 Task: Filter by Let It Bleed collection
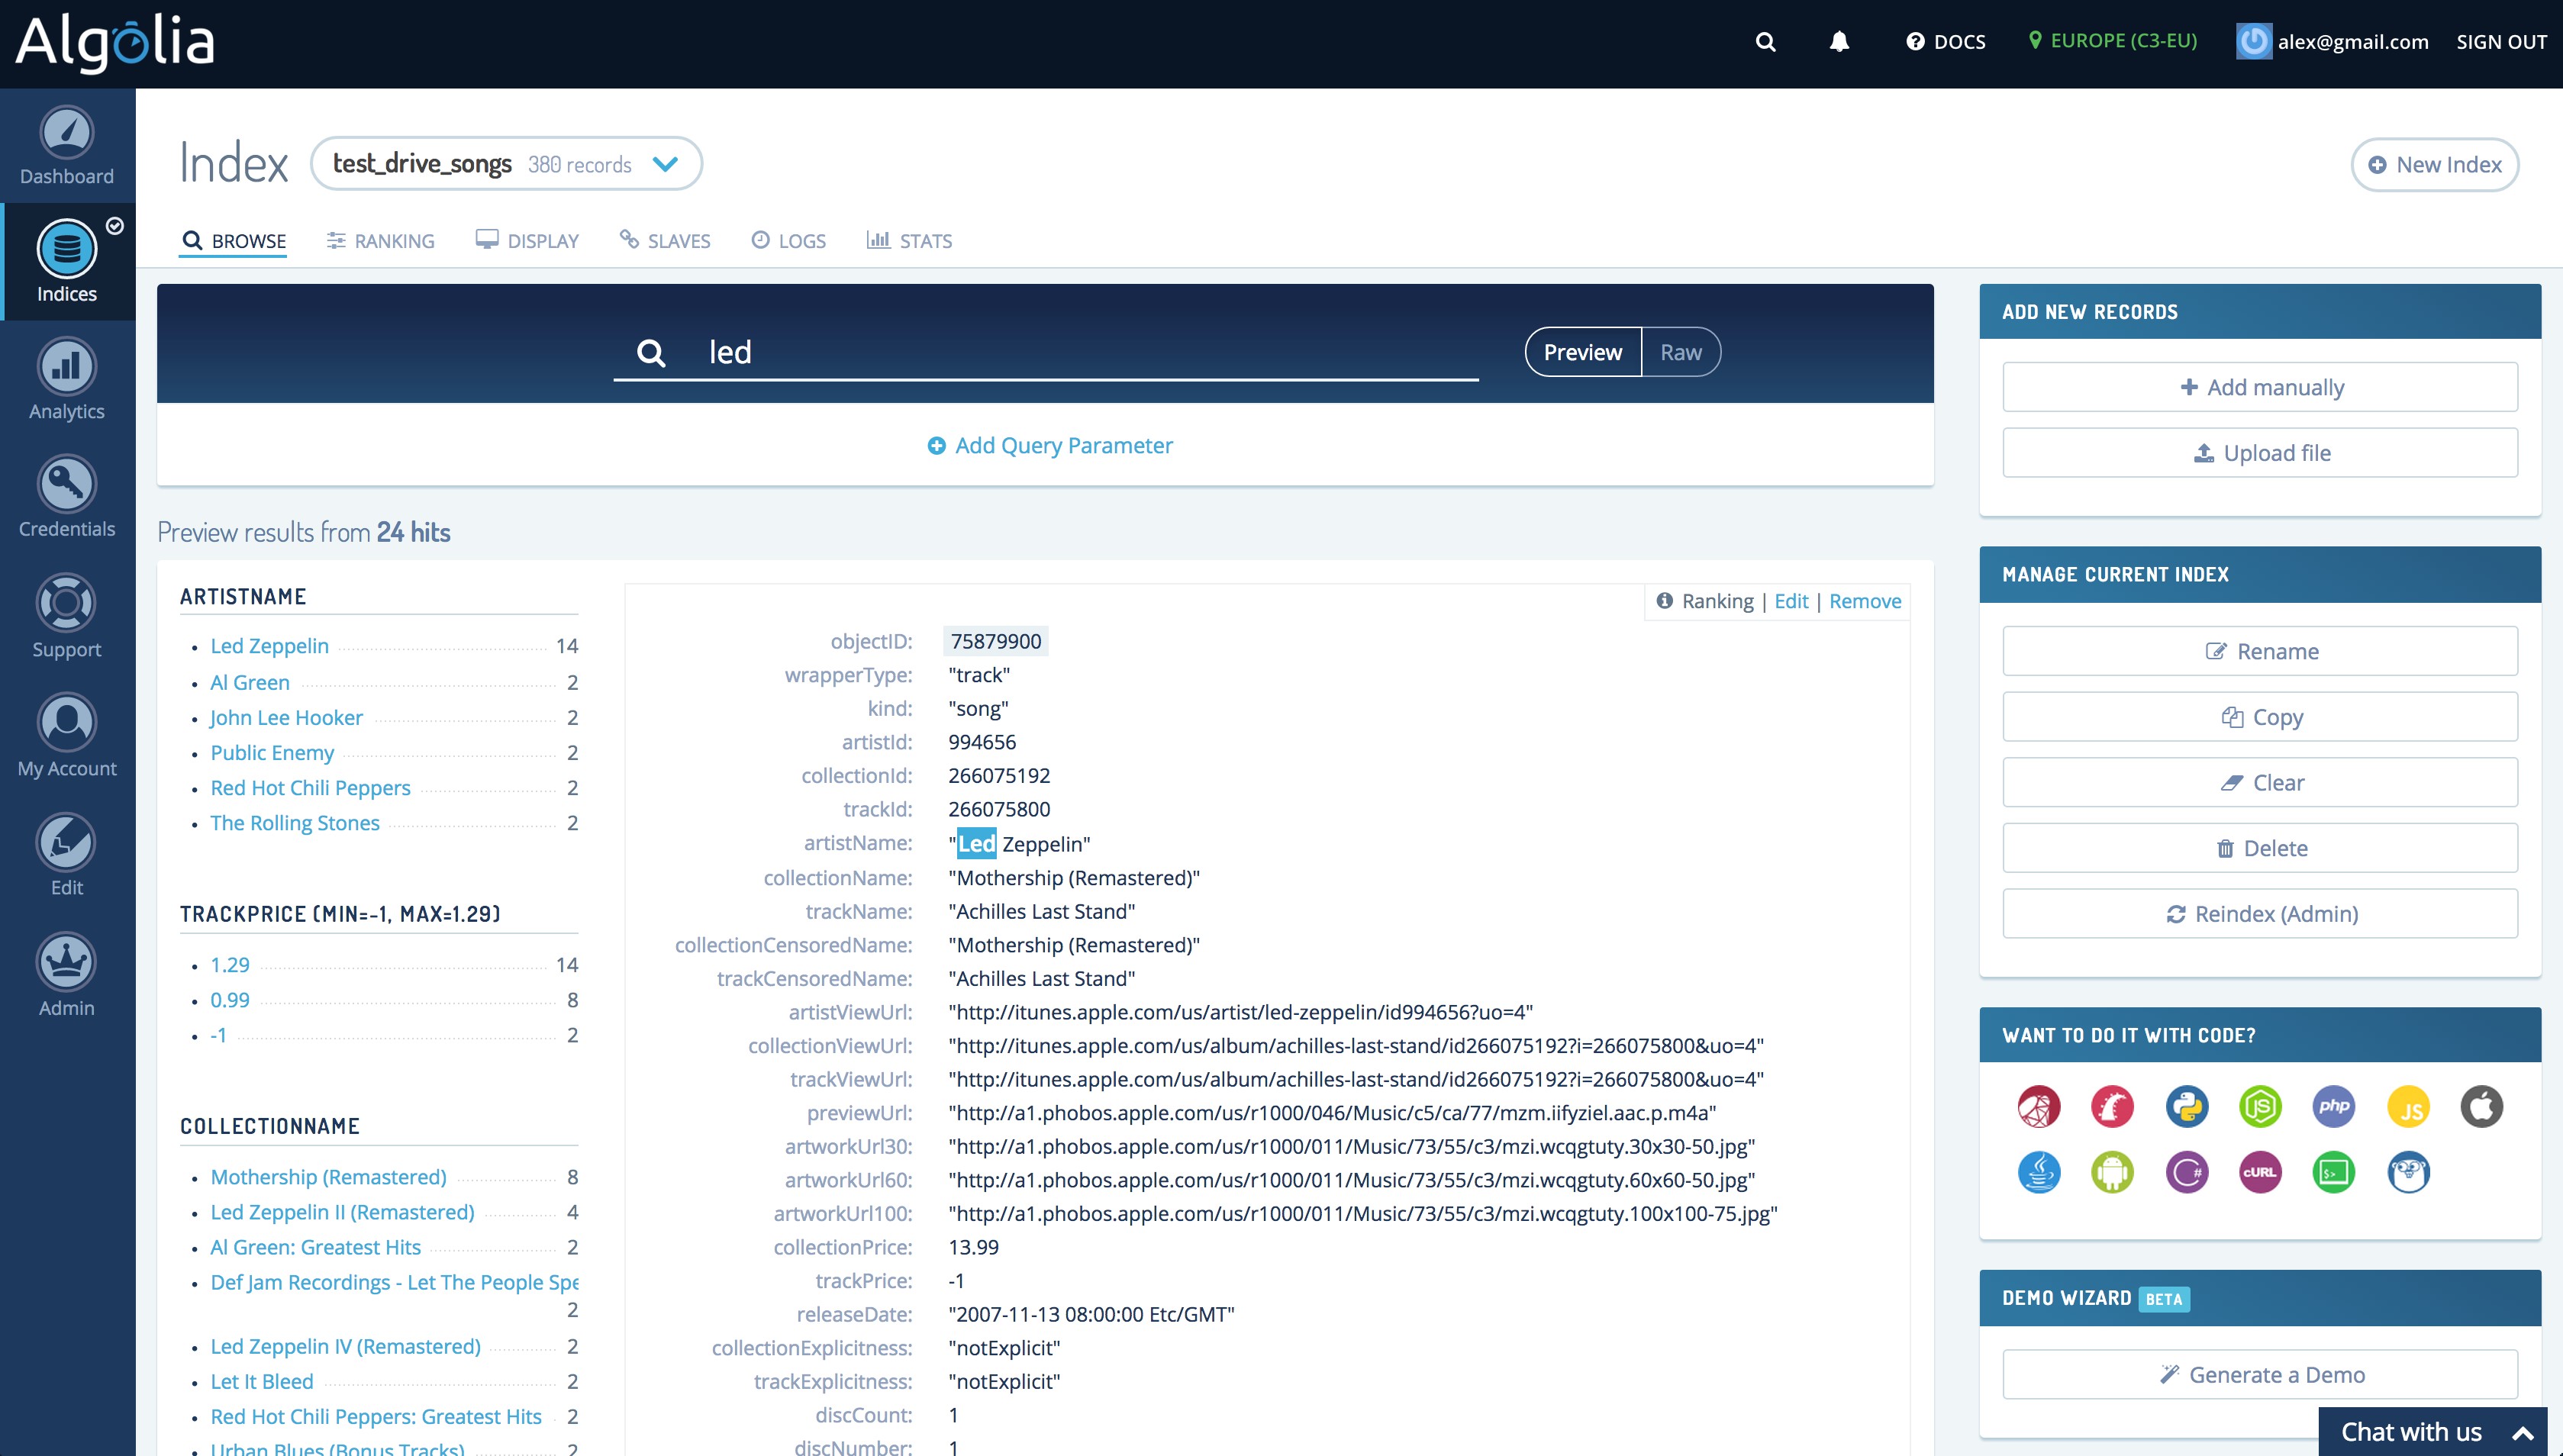click(262, 1381)
